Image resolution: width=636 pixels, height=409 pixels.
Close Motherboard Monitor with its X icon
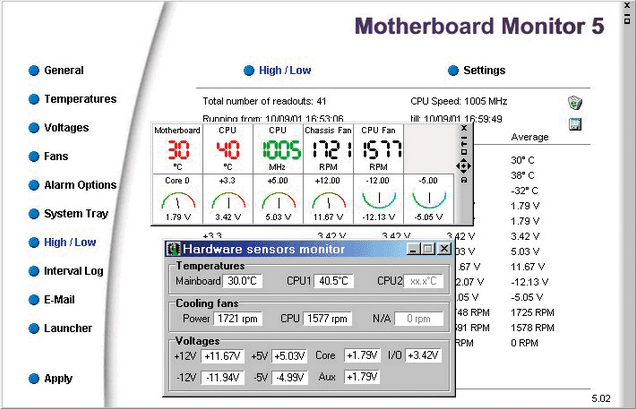coord(627,4)
